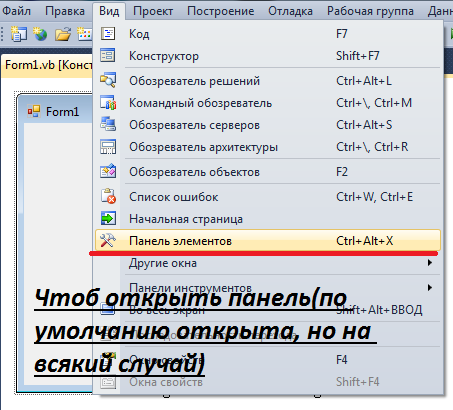Viewport: 453px width, 410px height.
Task: Close the open Вид menu
Action: [x=109, y=11]
